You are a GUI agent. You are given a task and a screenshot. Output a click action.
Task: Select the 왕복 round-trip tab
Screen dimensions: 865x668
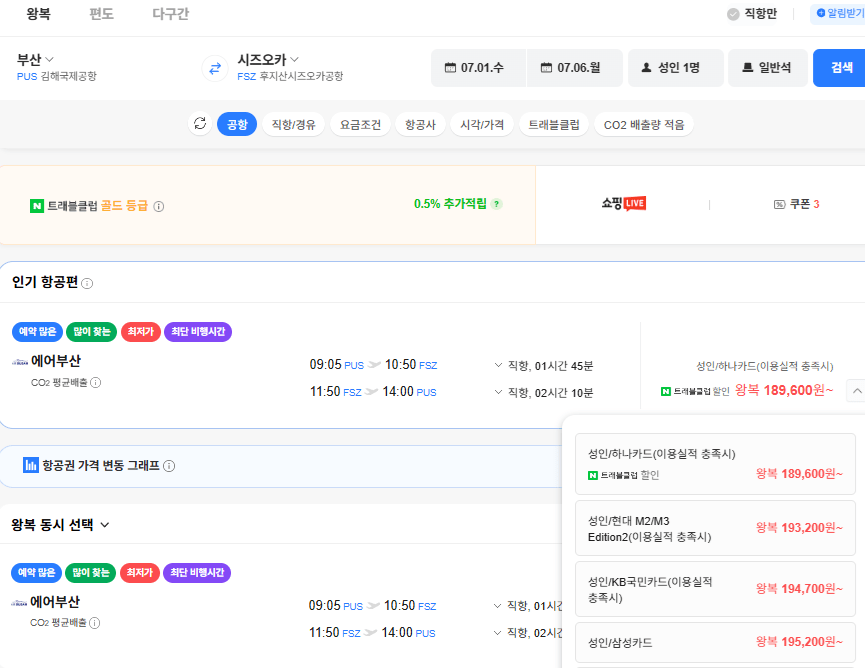[39, 14]
